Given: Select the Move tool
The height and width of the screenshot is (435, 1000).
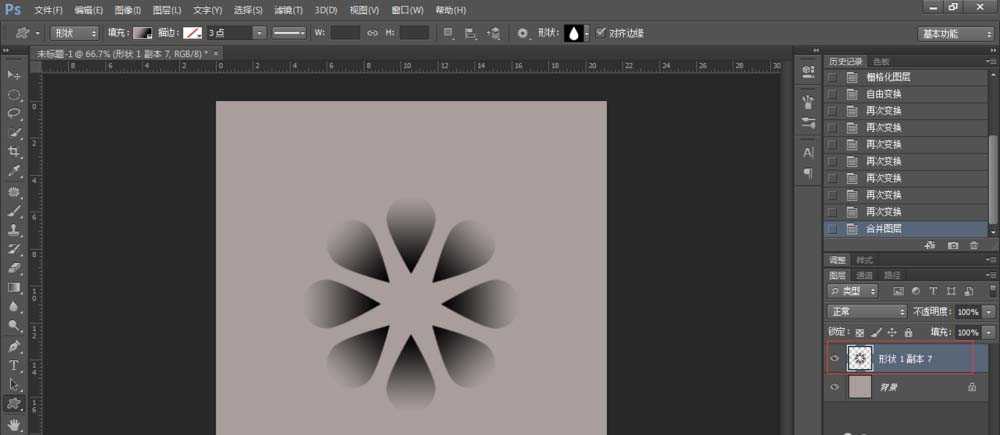Looking at the screenshot, I should click(14, 76).
